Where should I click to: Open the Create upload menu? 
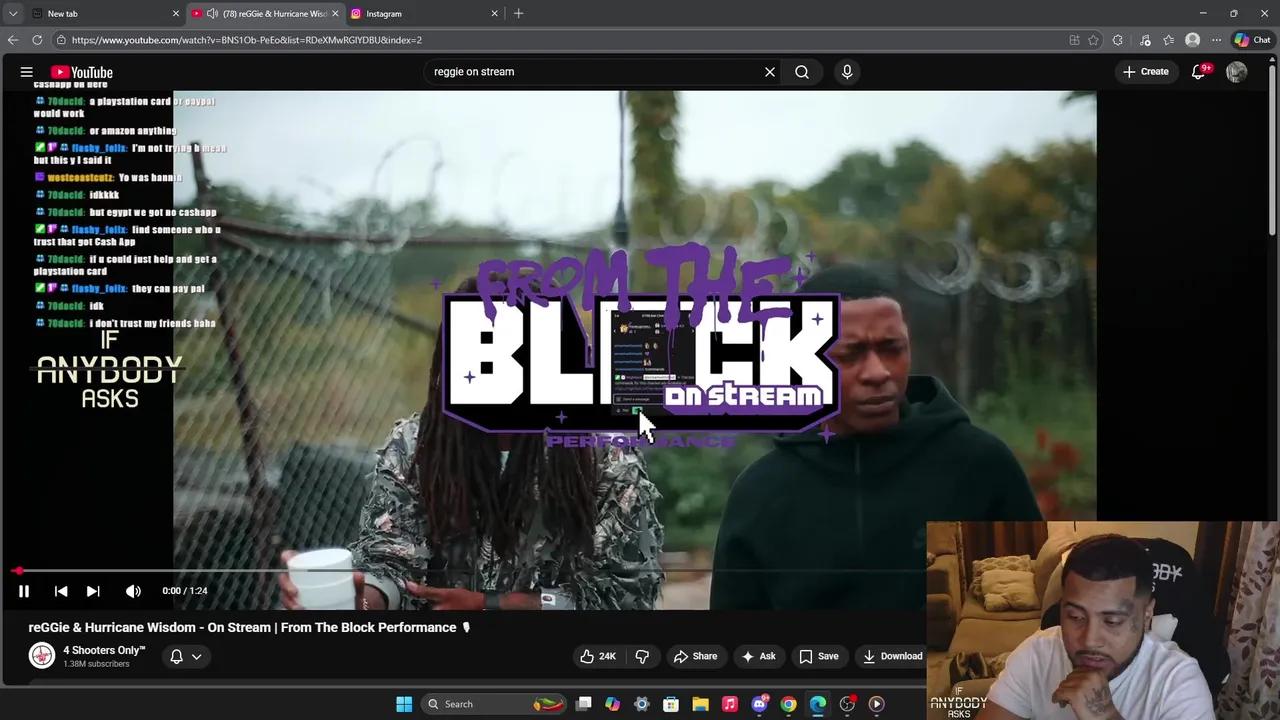pyautogui.click(x=1145, y=72)
